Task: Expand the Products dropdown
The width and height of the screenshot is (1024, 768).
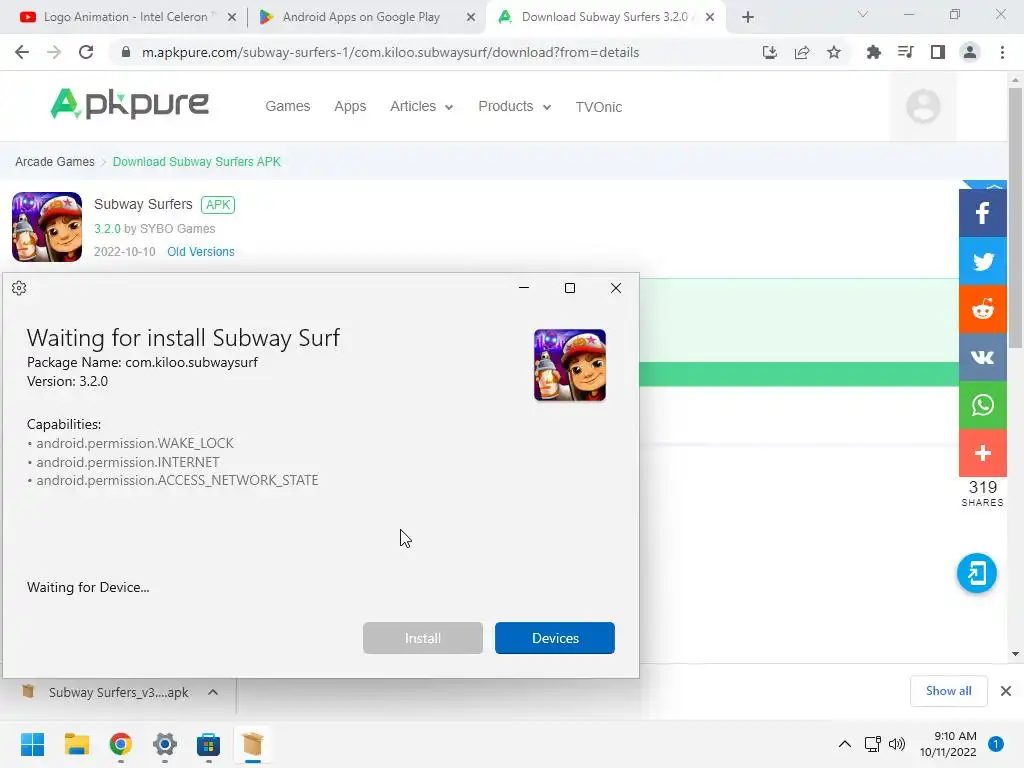Action: (x=515, y=106)
